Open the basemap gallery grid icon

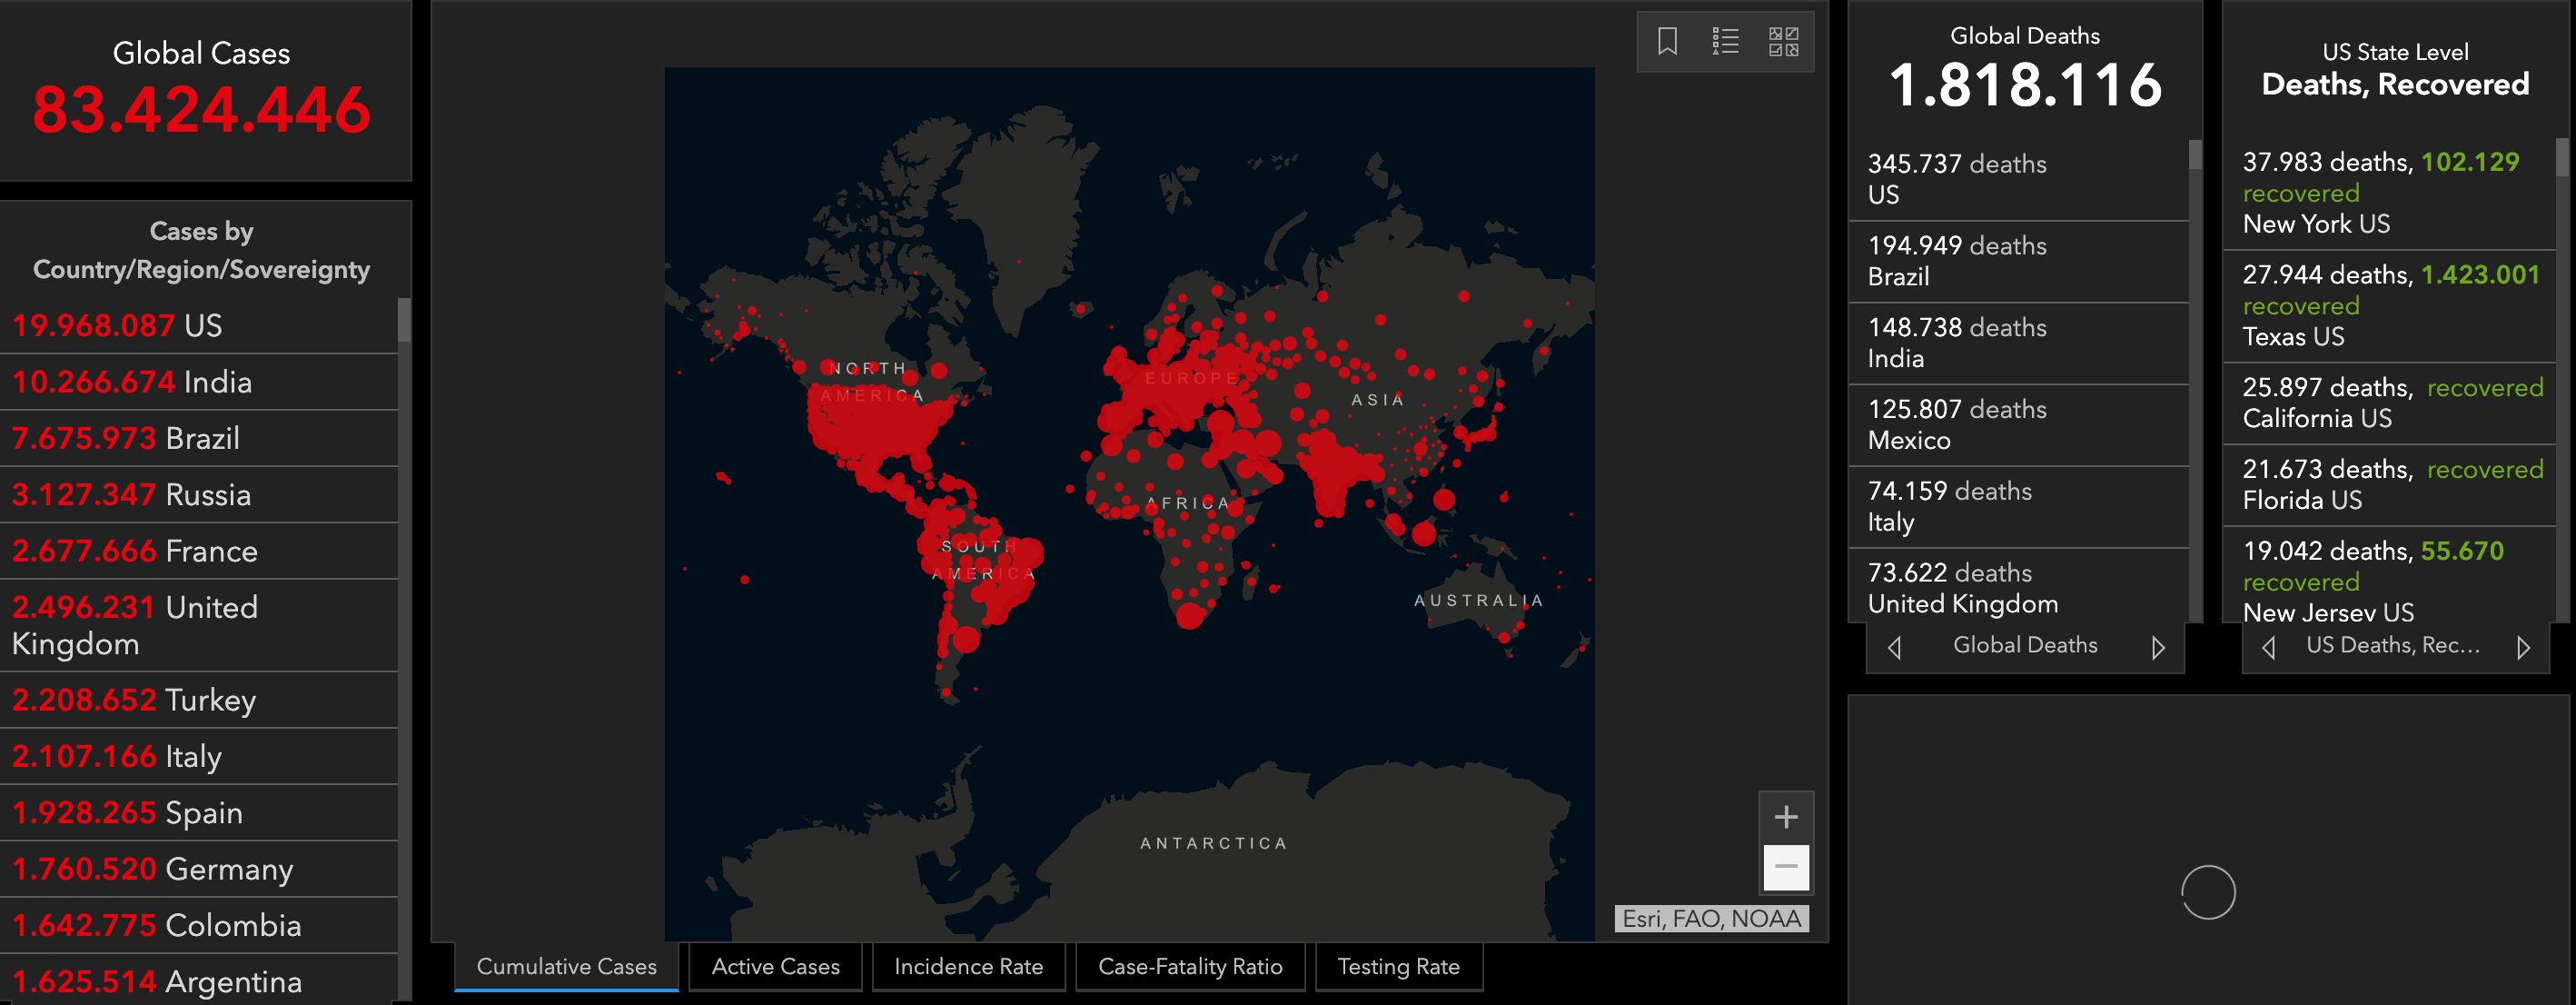pyautogui.click(x=1783, y=41)
